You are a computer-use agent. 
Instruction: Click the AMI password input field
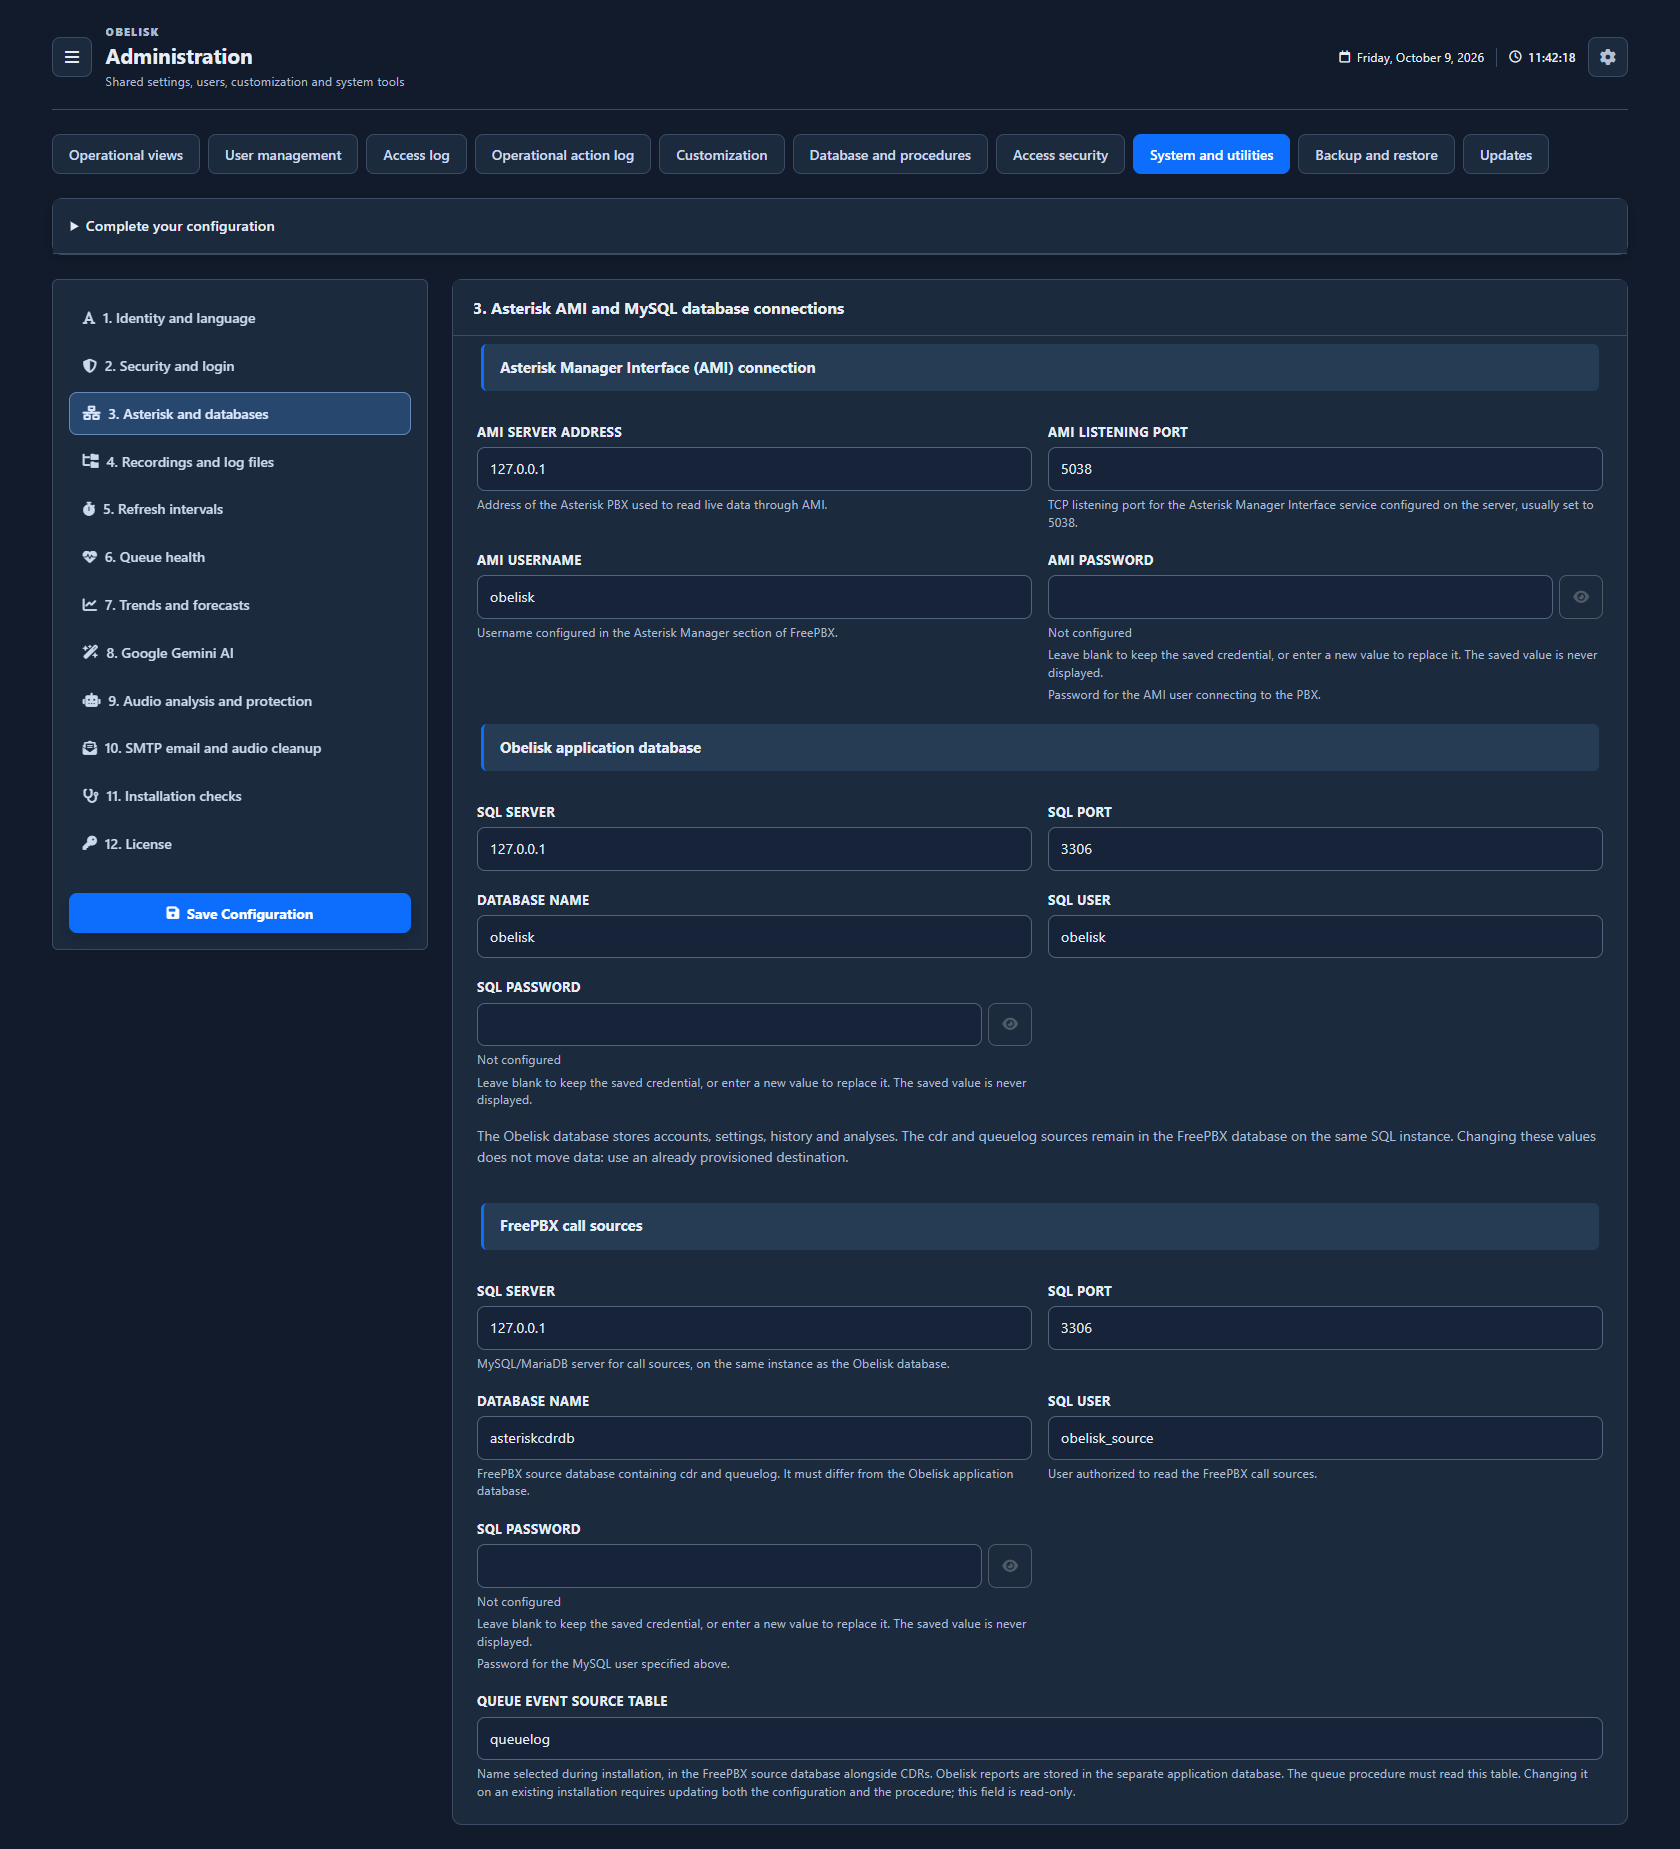[x=1300, y=597]
